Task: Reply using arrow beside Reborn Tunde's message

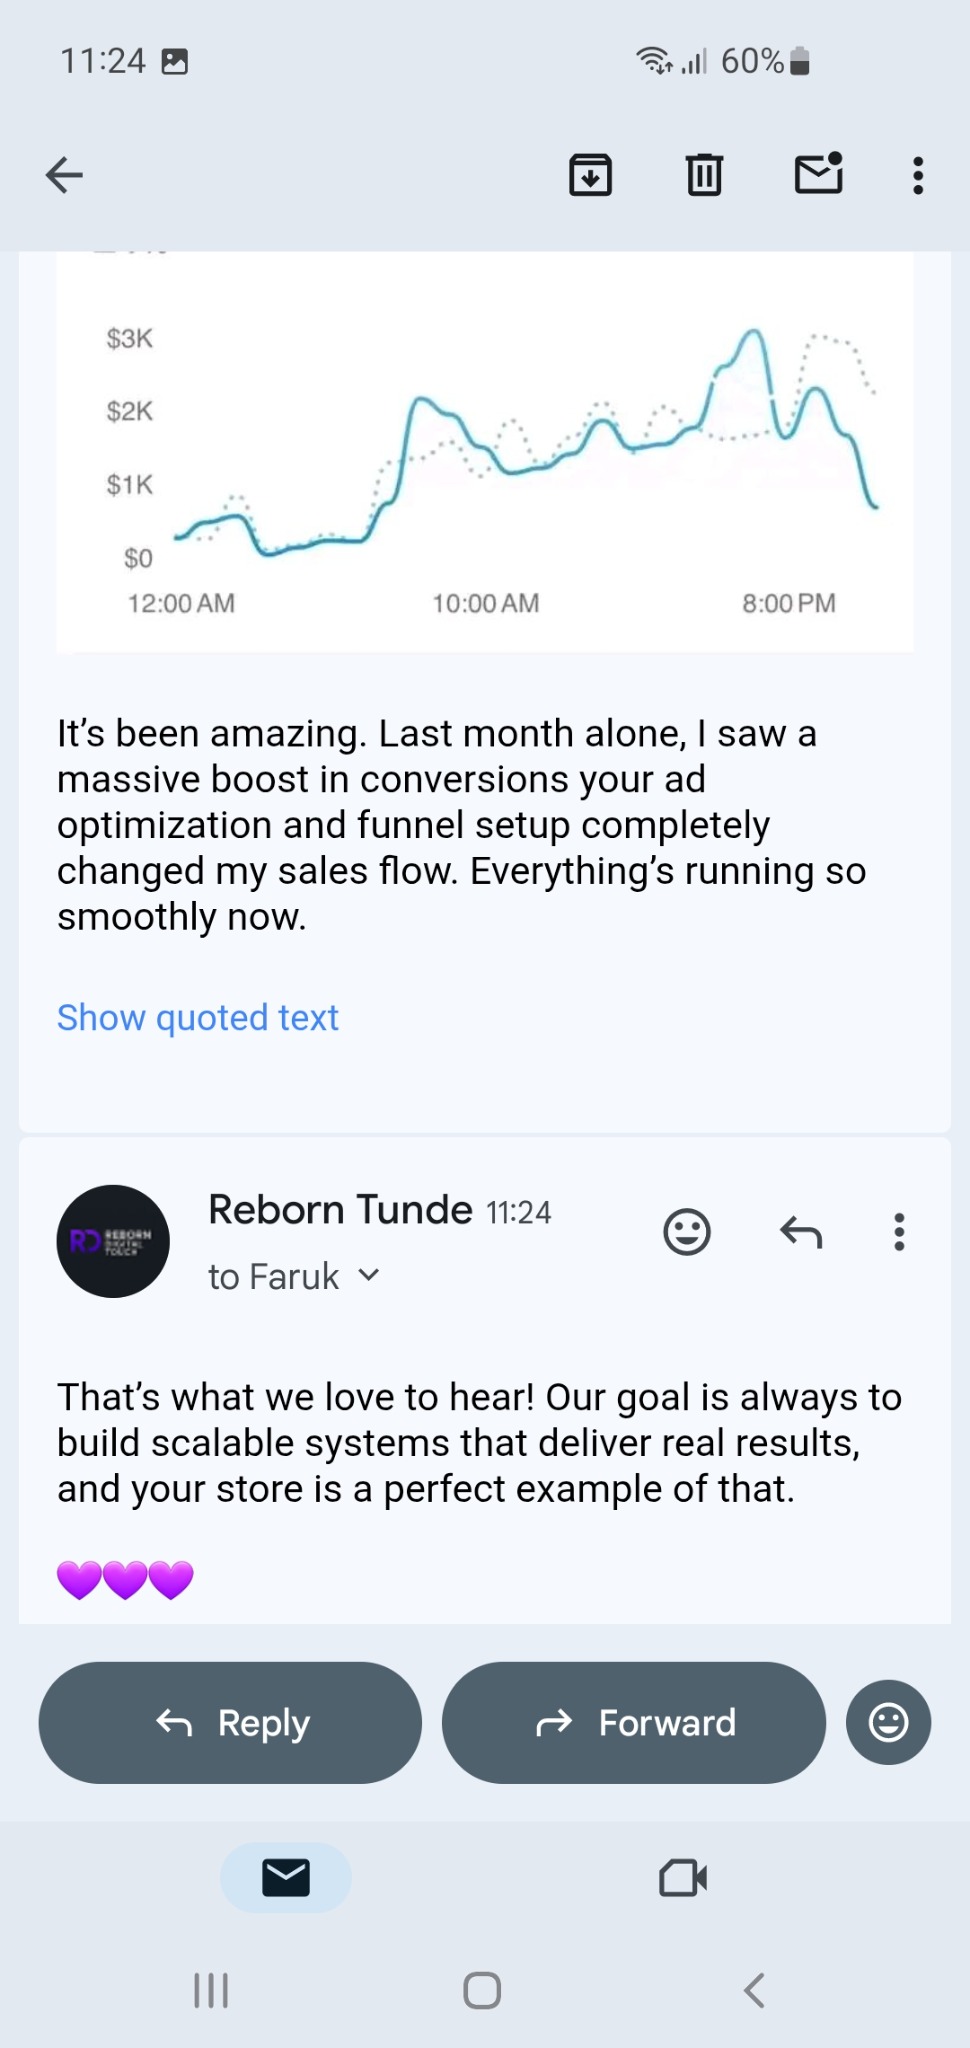Action: coord(800,1232)
